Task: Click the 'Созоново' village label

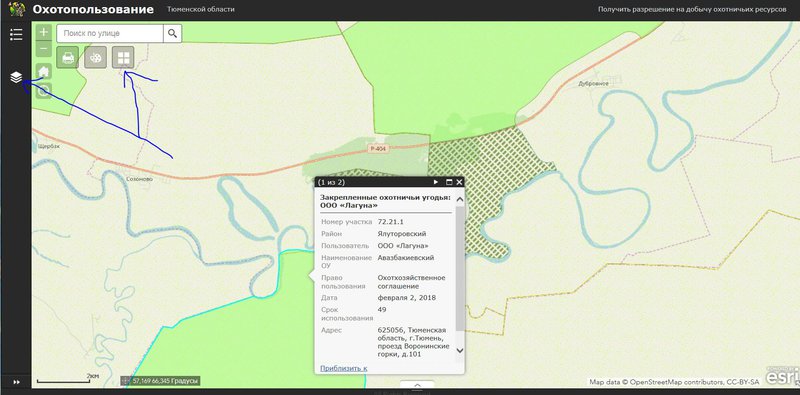Action: click(x=139, y=179)
